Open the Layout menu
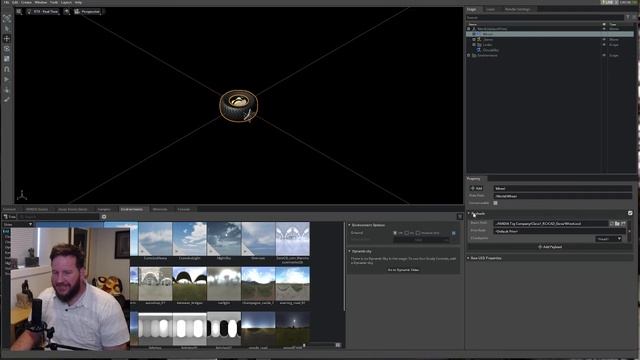The height and width of the screenshot is (360, 640). (66, 2)
